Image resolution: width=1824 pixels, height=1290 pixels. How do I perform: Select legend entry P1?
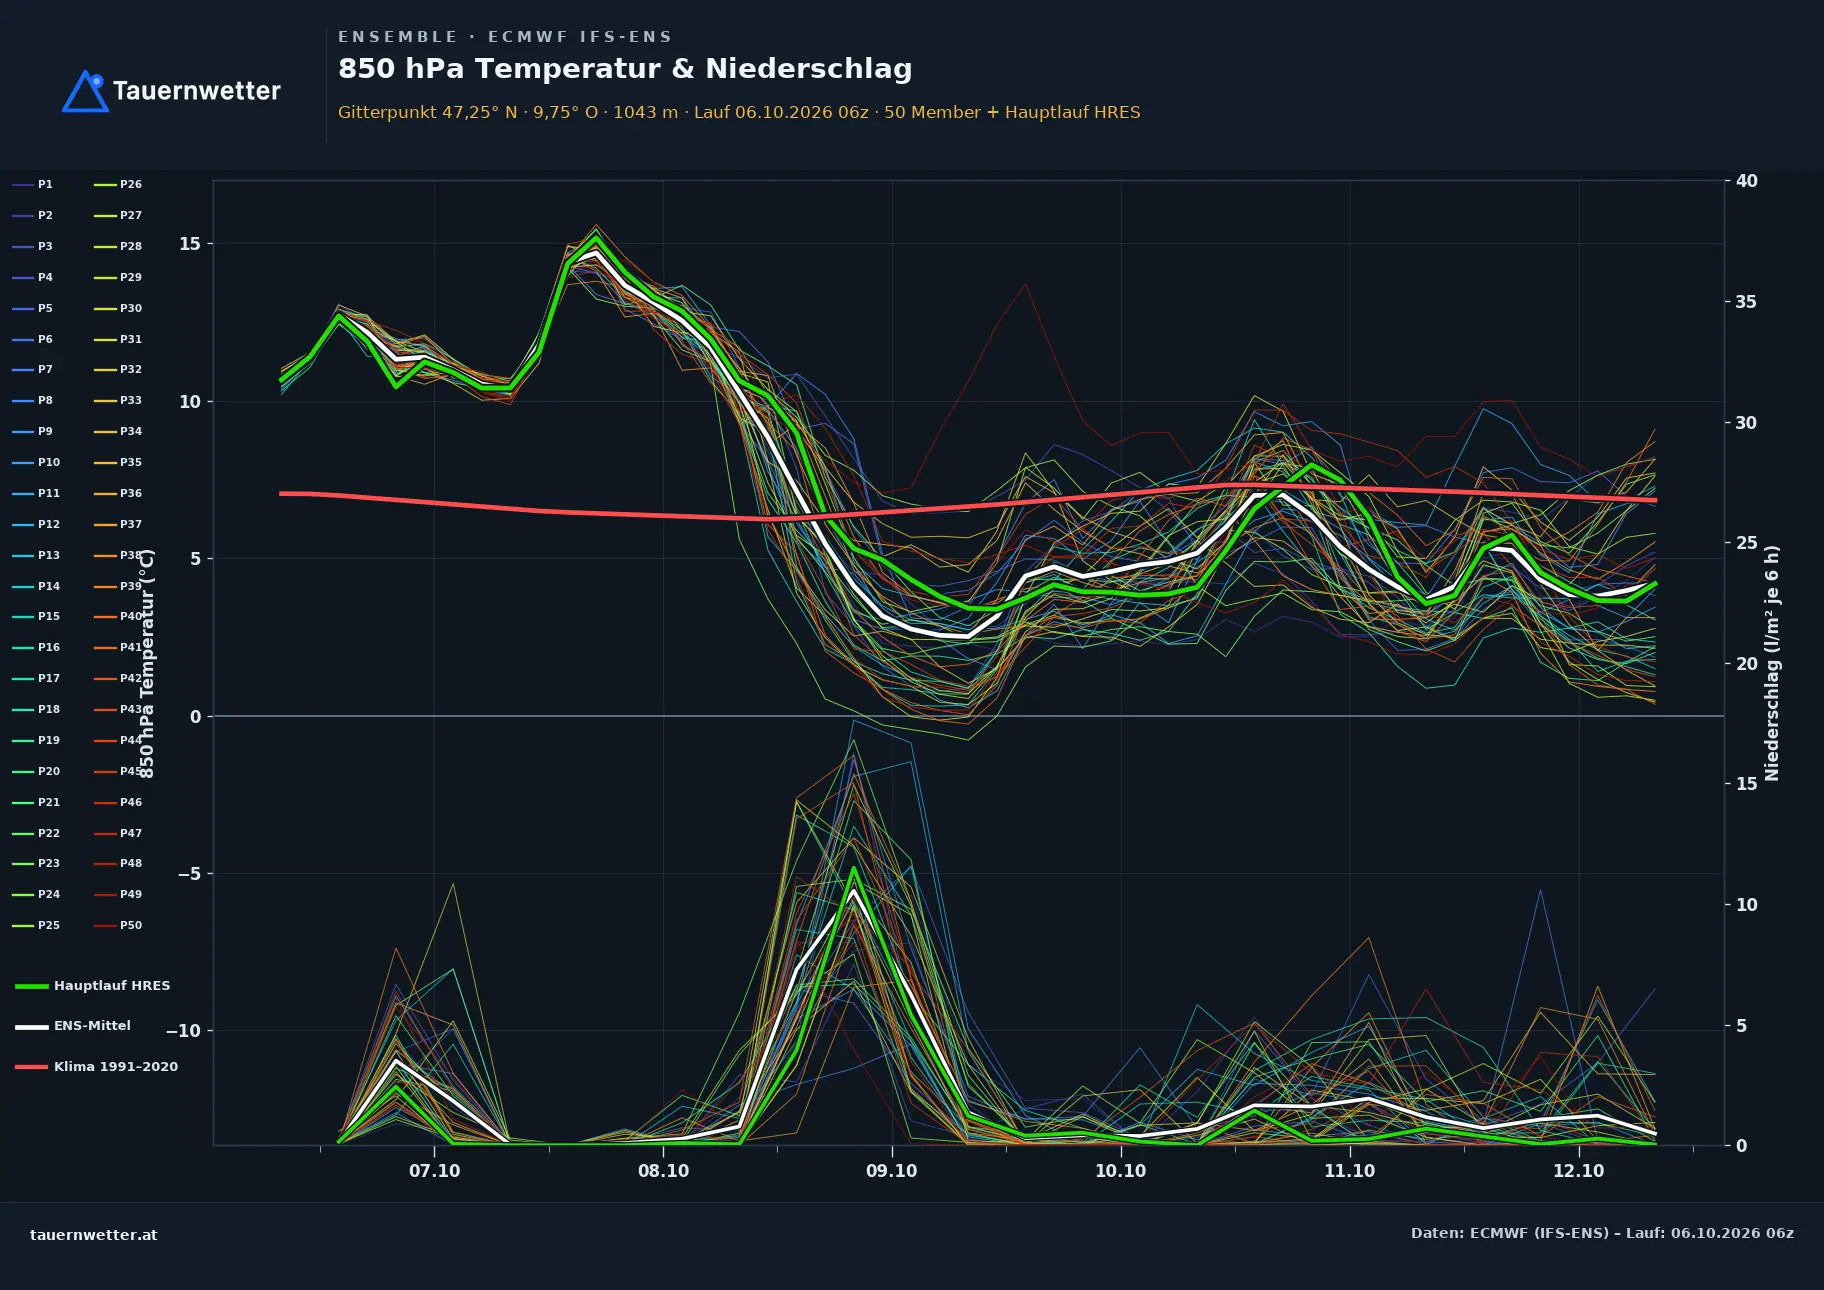tap(32, 184)
